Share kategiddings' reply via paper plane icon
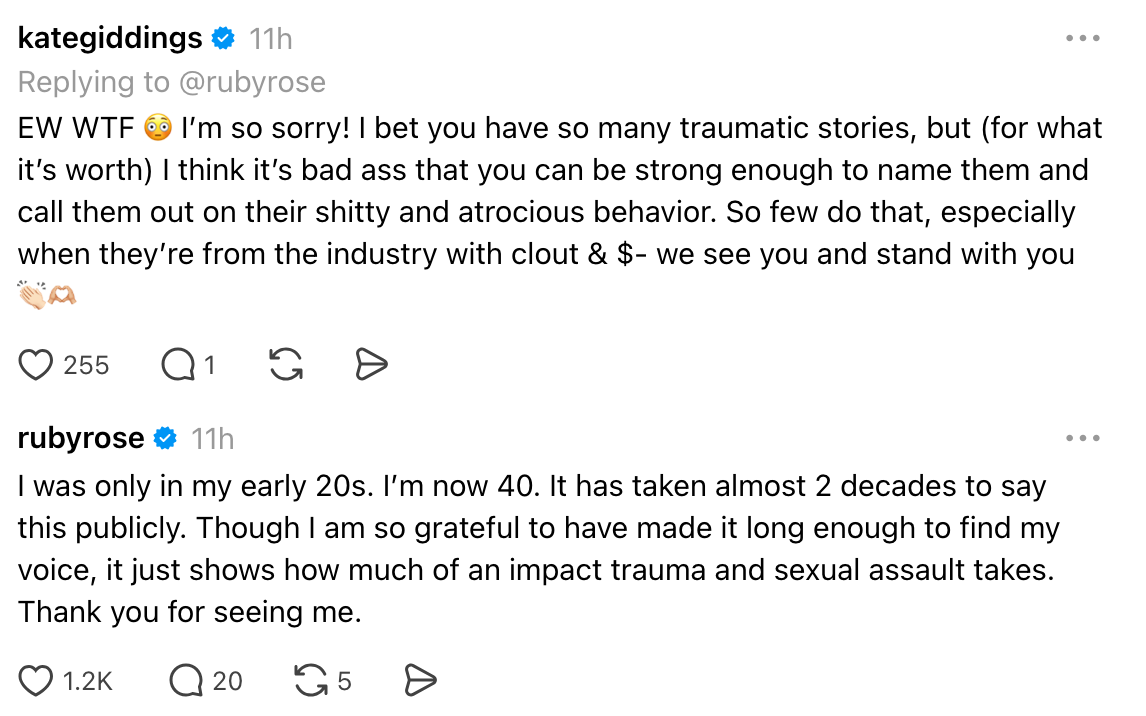Screen dimensions: 1146x716 pos(371,366)
